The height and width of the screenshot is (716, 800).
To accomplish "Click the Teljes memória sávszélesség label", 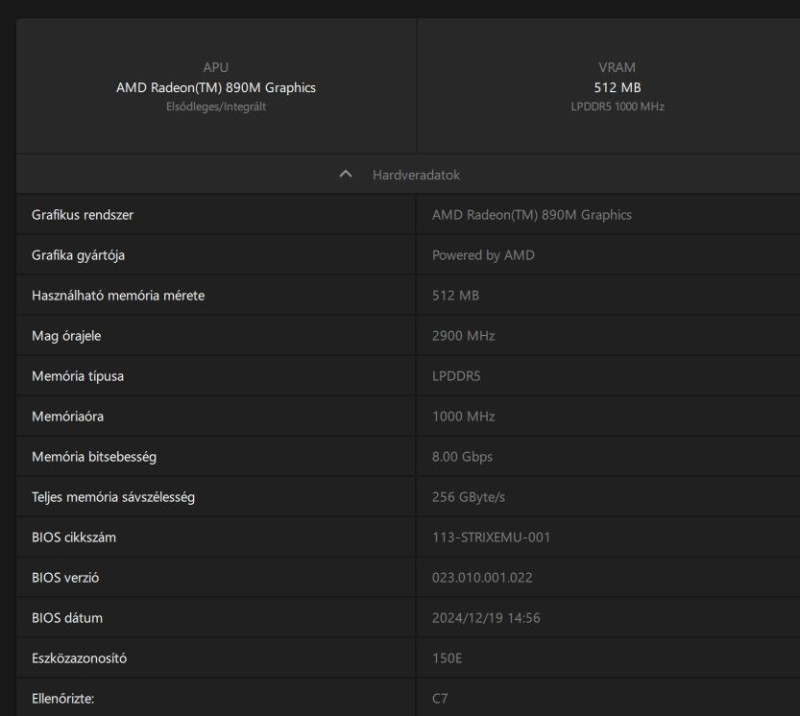I will click(x=113, y=497).
